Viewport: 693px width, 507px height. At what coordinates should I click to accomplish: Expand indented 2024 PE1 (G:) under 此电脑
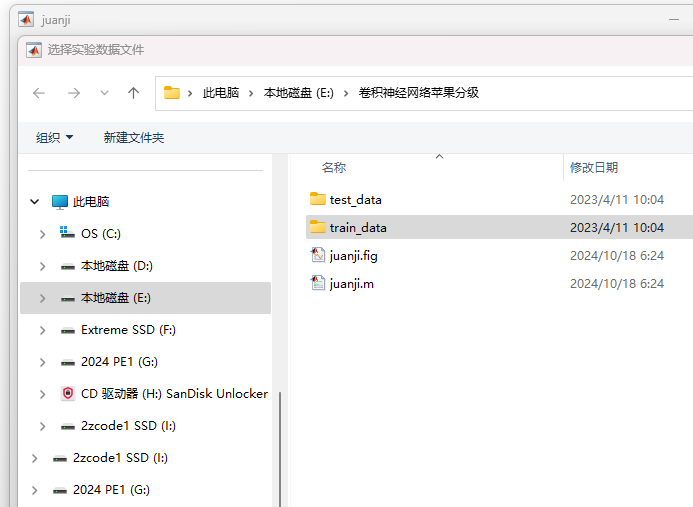click(x=42, y=362)
